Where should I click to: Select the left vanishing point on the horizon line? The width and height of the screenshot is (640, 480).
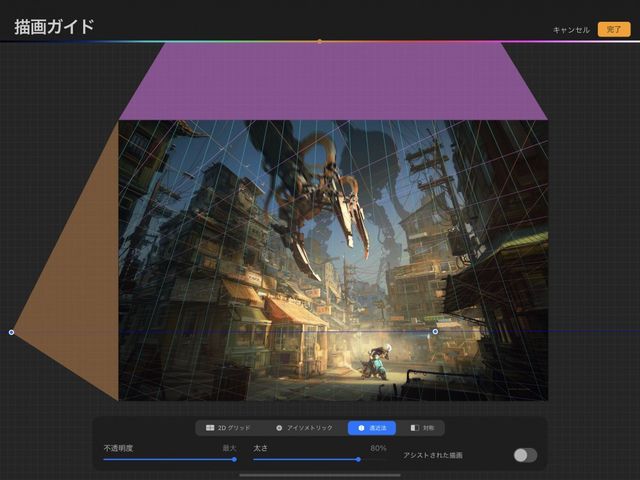point(11,332)
